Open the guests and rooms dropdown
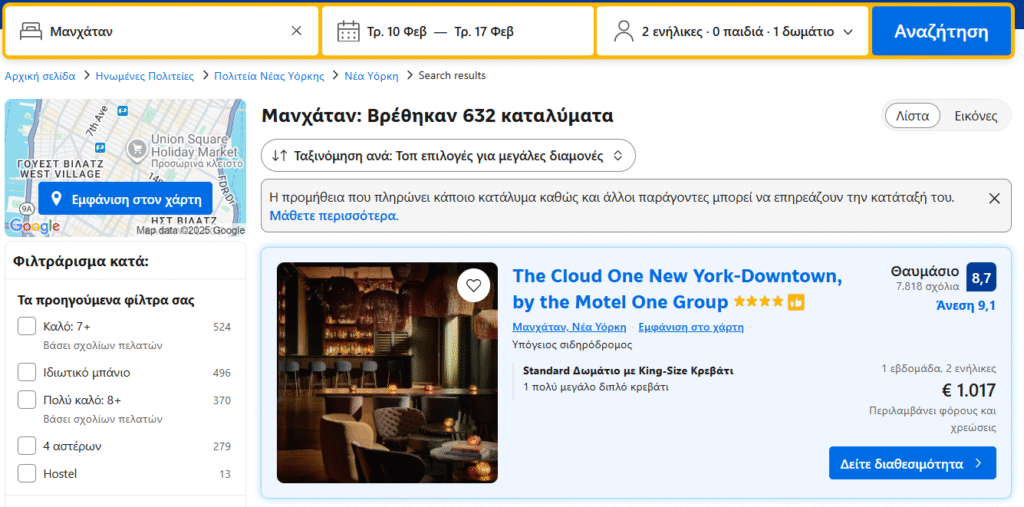The height and width of the screenshot is (507, 1024). coord(732,31)
